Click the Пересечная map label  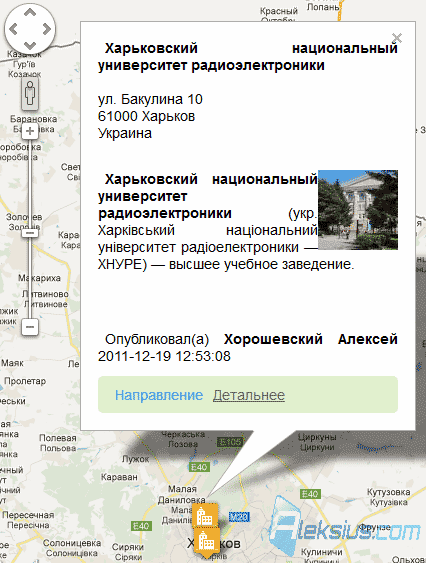coord(28,515)
